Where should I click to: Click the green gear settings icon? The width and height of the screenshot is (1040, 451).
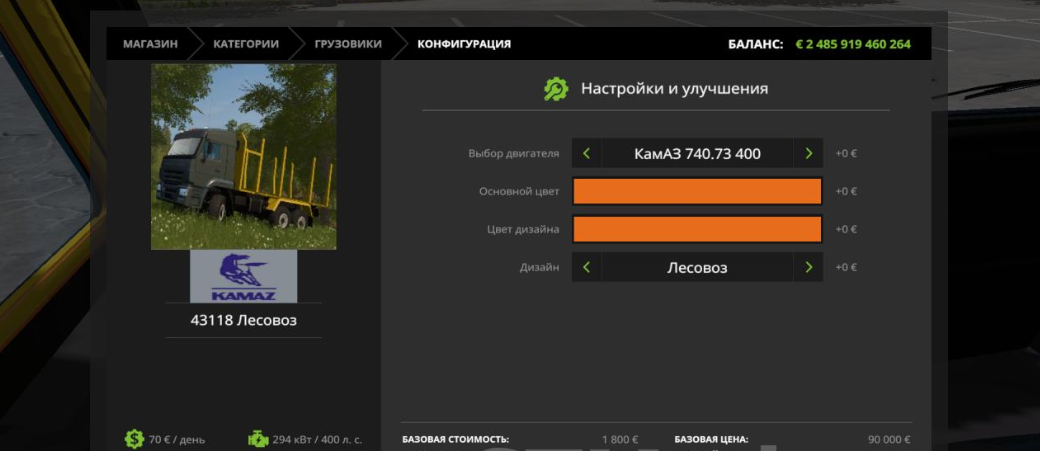click(x=555, y=89)
